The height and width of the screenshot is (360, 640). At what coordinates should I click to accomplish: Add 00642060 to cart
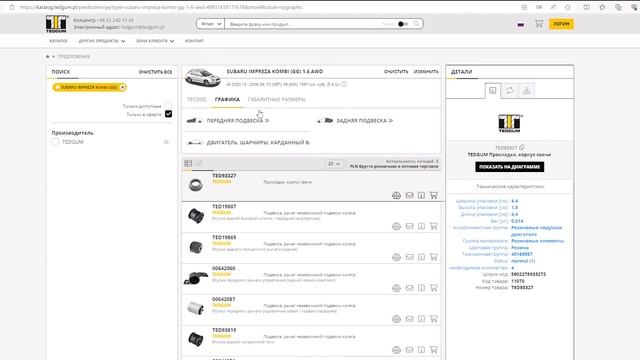tap(433, 288)
